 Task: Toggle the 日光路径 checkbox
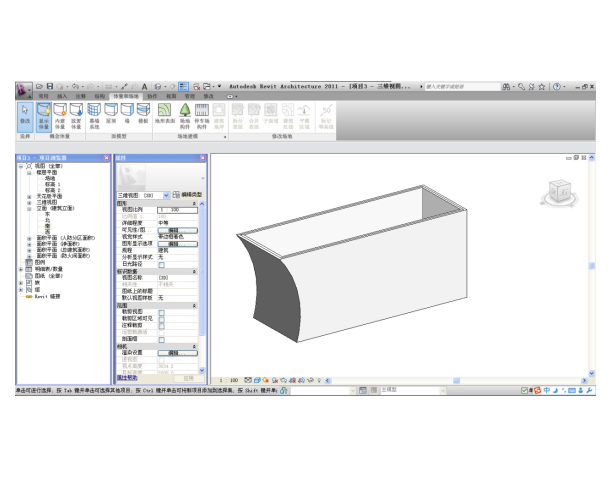coord(162,264)
